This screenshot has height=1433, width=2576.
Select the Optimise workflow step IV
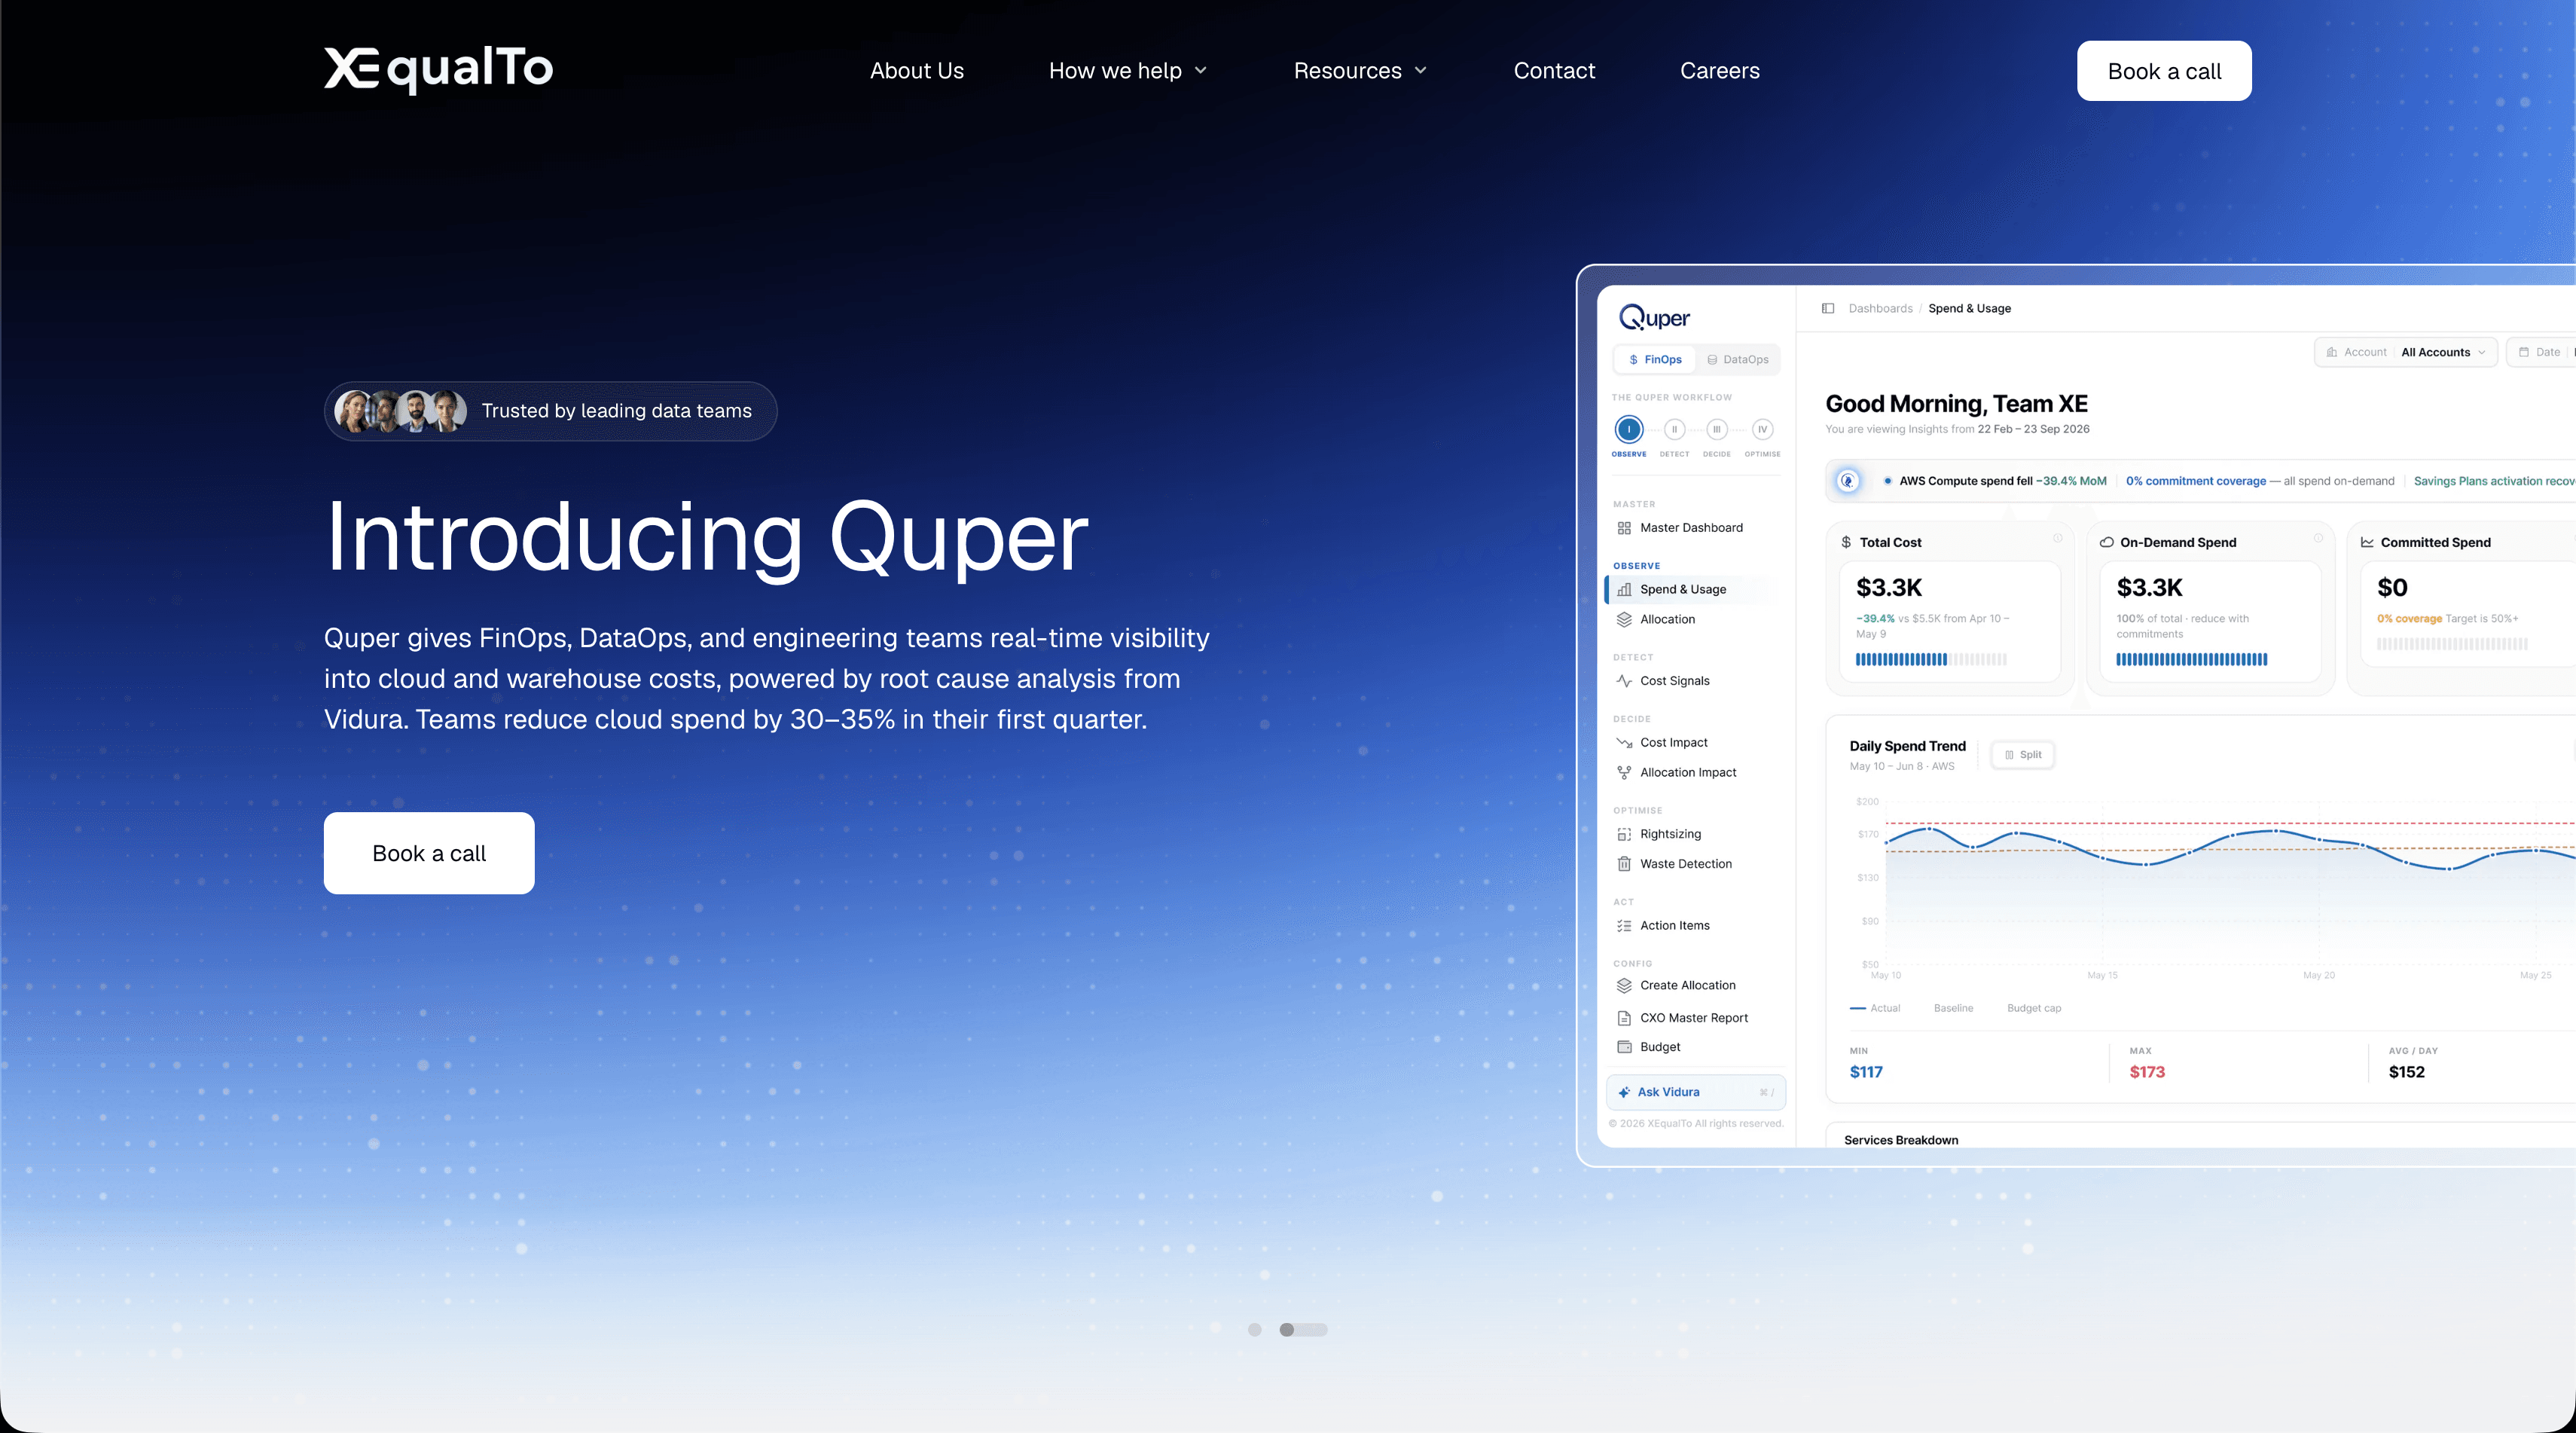[x=1762, y=430]
